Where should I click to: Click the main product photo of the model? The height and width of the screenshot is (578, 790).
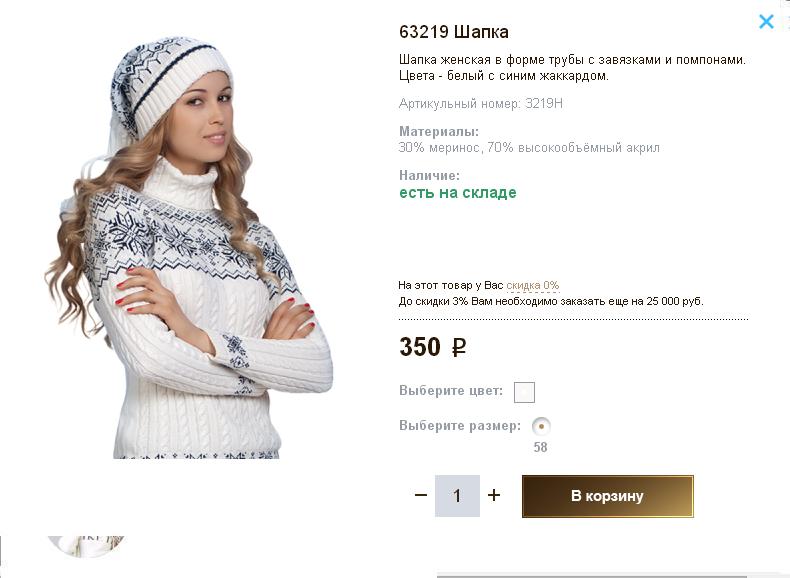[x=190, y=250]
